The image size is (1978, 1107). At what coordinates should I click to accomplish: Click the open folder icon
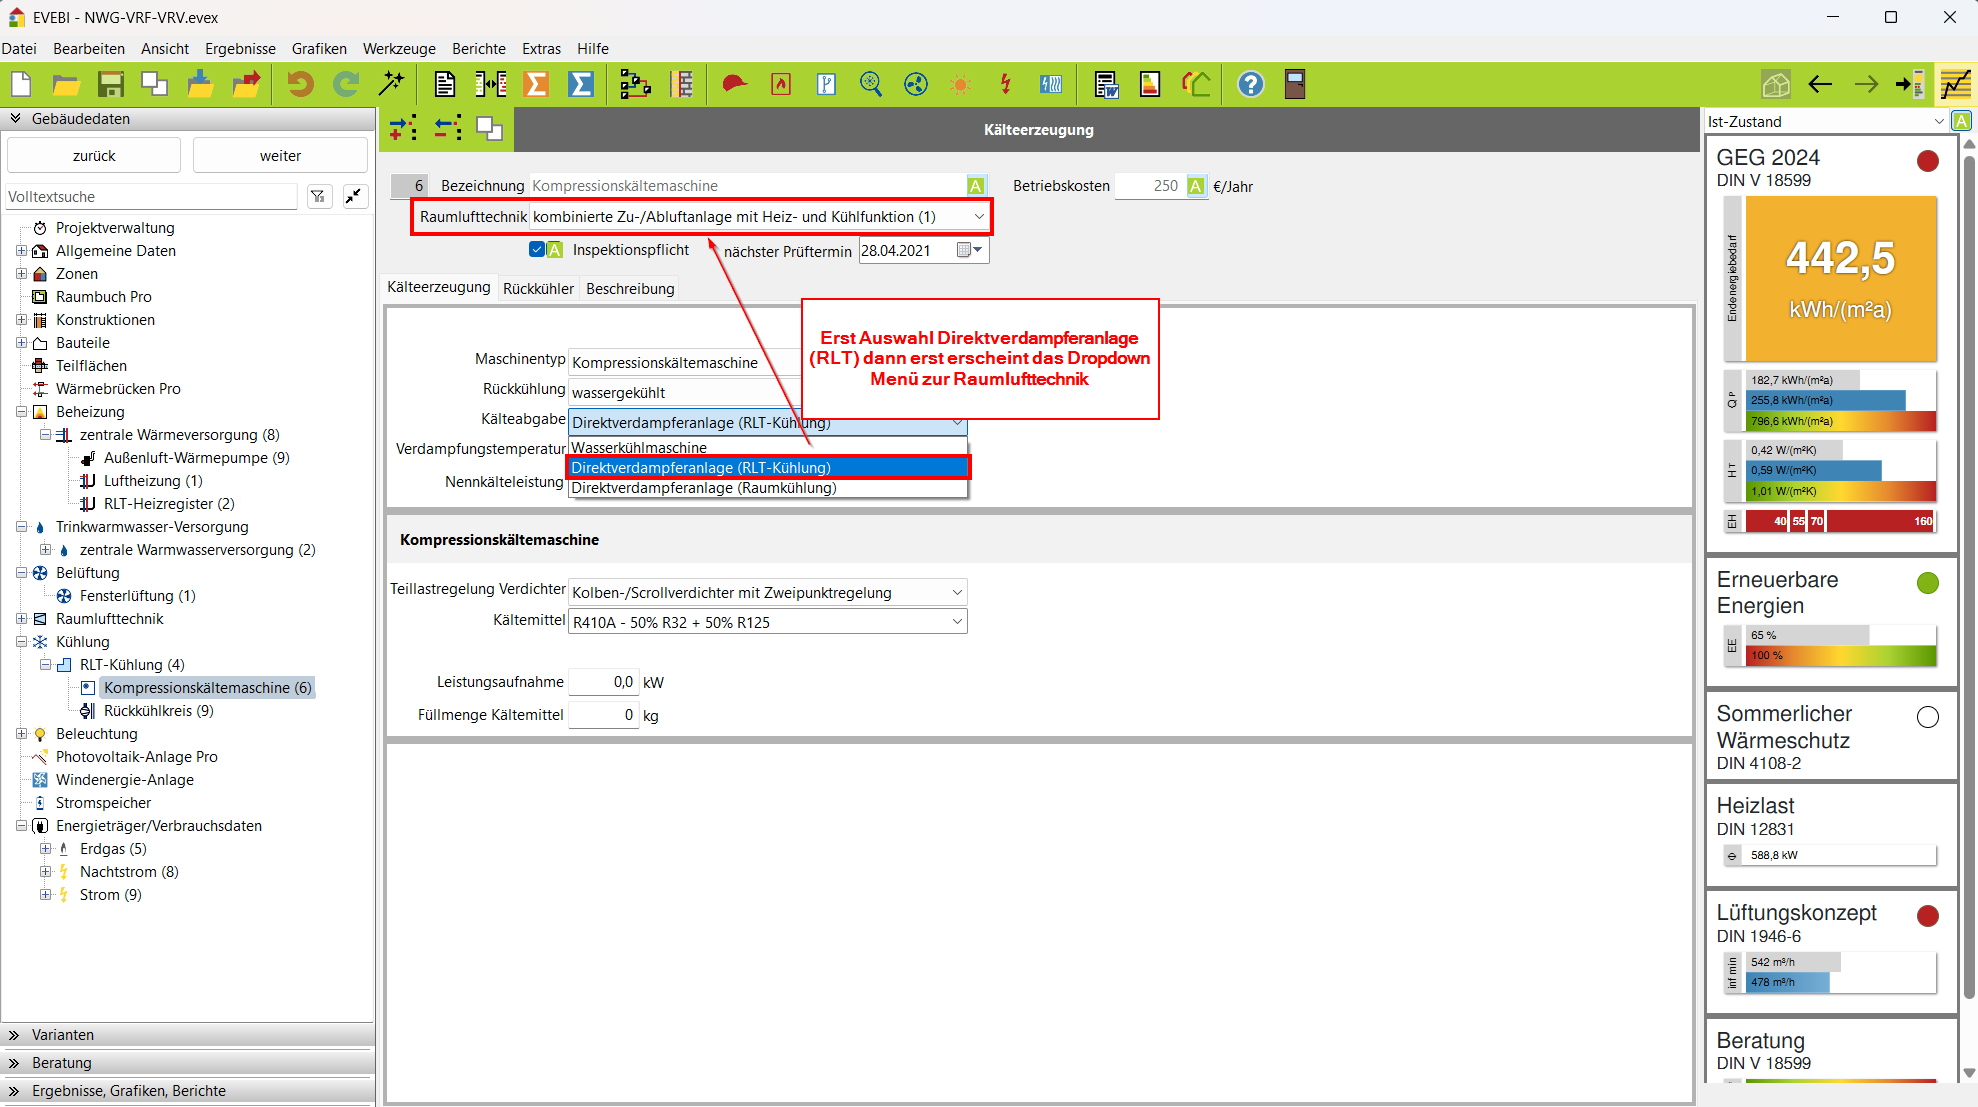[x=66, y=85]
